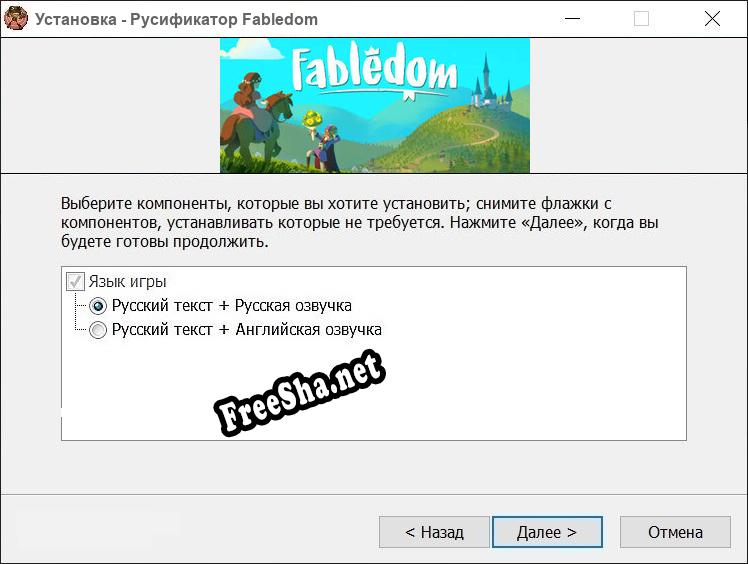Close the Fabledom installer window
The height and width of the screenshot is (564, 748).
pos(712,19)
